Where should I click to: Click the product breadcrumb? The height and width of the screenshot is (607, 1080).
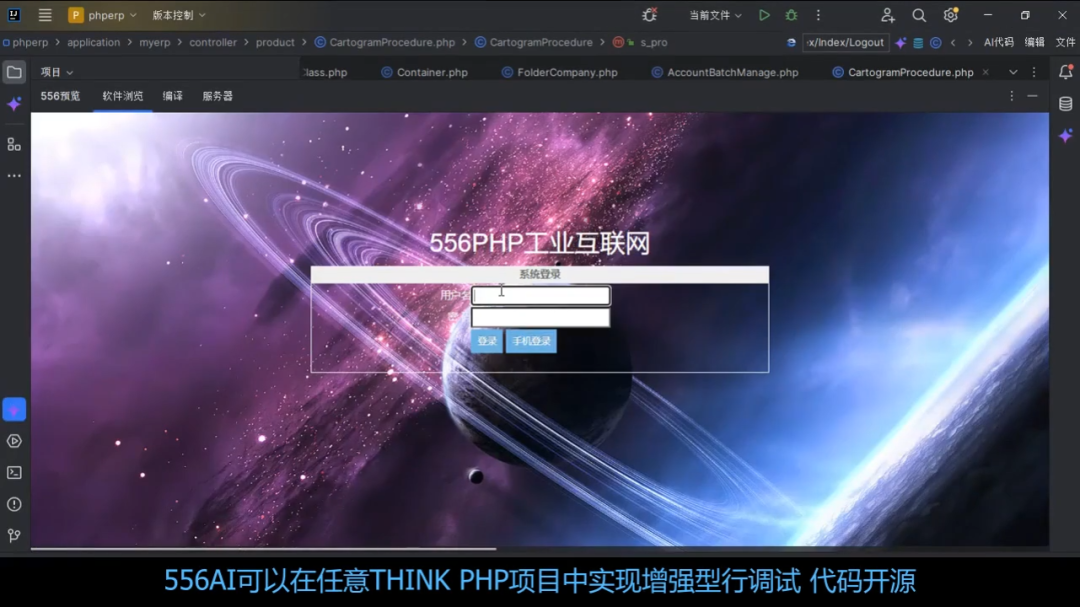click(x=275, y=42)
